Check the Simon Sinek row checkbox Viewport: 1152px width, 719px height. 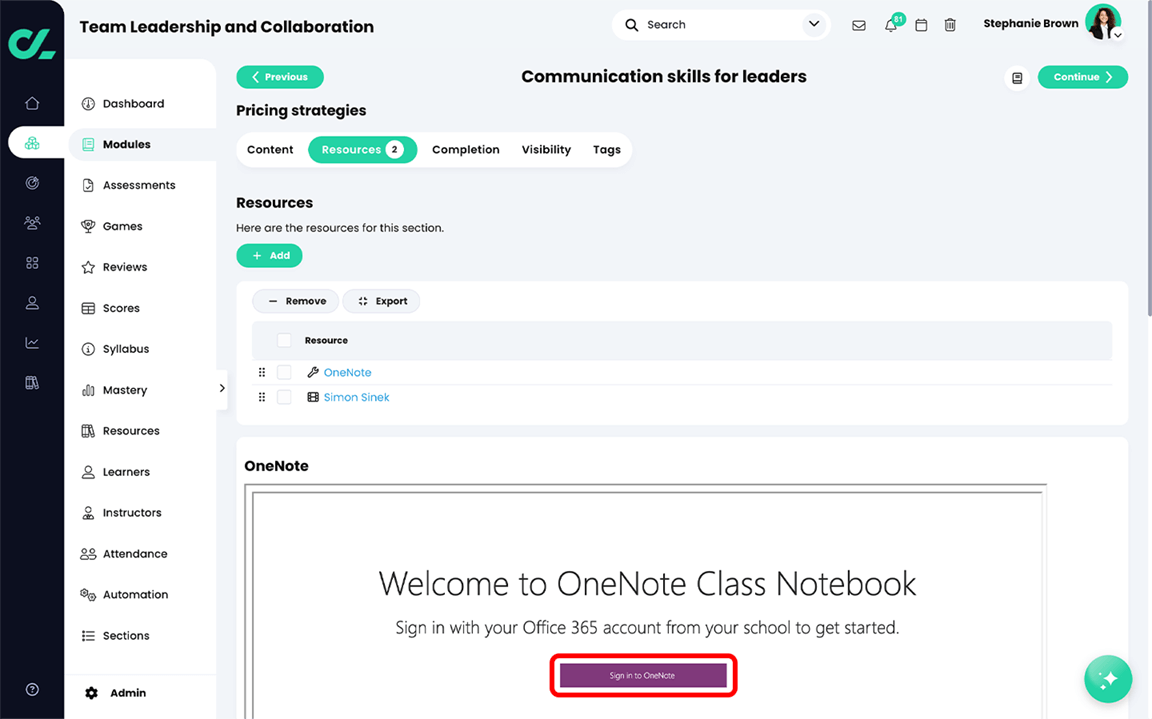pyautogui.click(x=284, y=397)
